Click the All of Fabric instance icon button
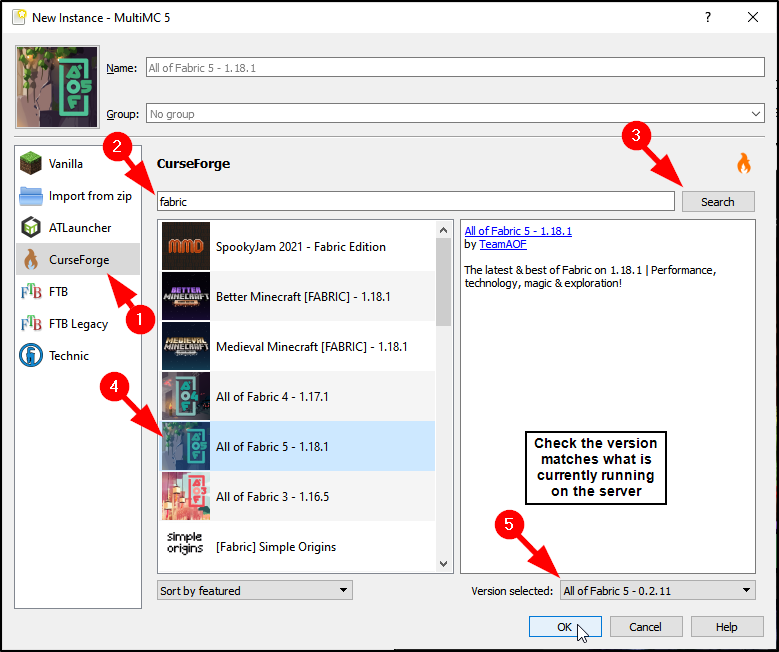The height and width of the screenshot is (652, 779). pyautogui.click(x=57, y=87)
